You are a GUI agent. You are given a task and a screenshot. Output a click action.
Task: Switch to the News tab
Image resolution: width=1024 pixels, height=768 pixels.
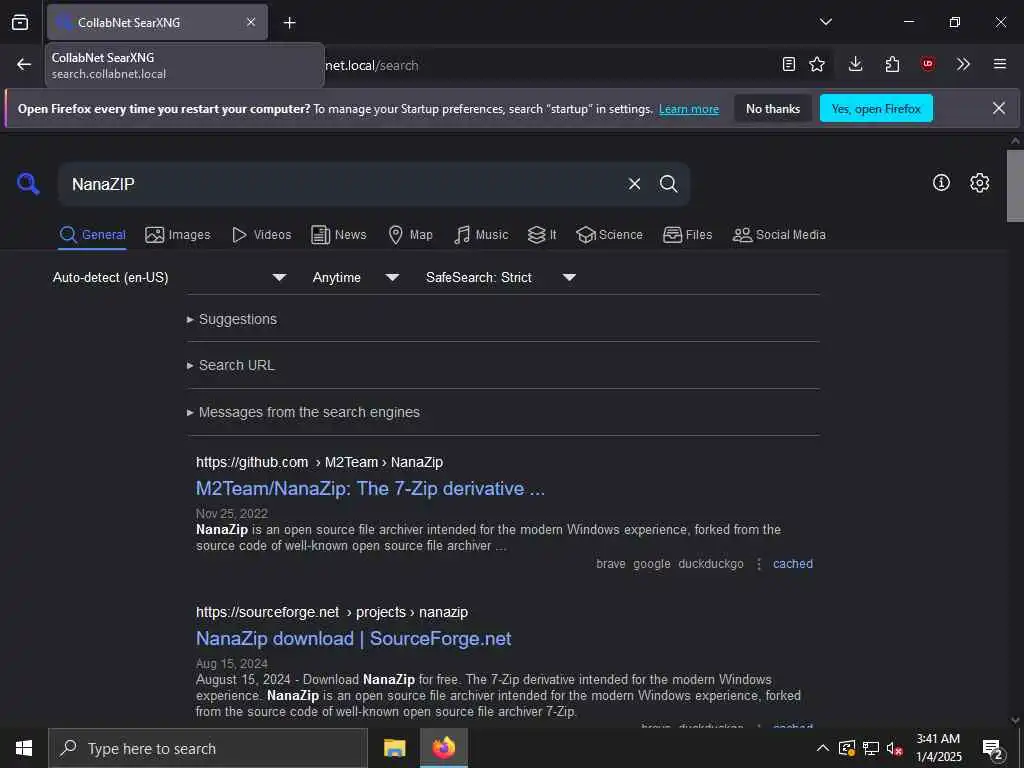(338, 234)
